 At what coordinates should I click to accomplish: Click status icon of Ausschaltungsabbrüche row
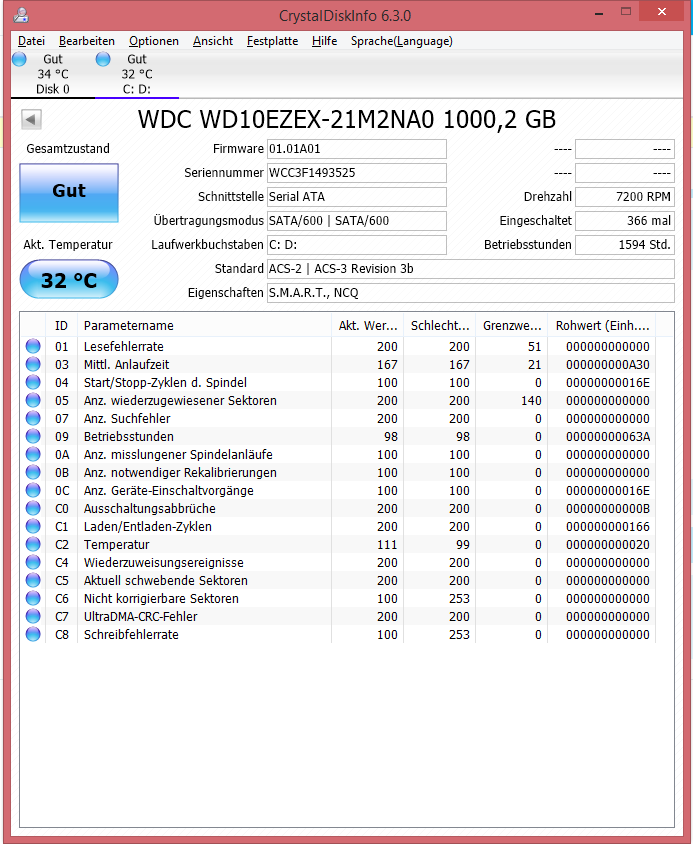(33, 508)
